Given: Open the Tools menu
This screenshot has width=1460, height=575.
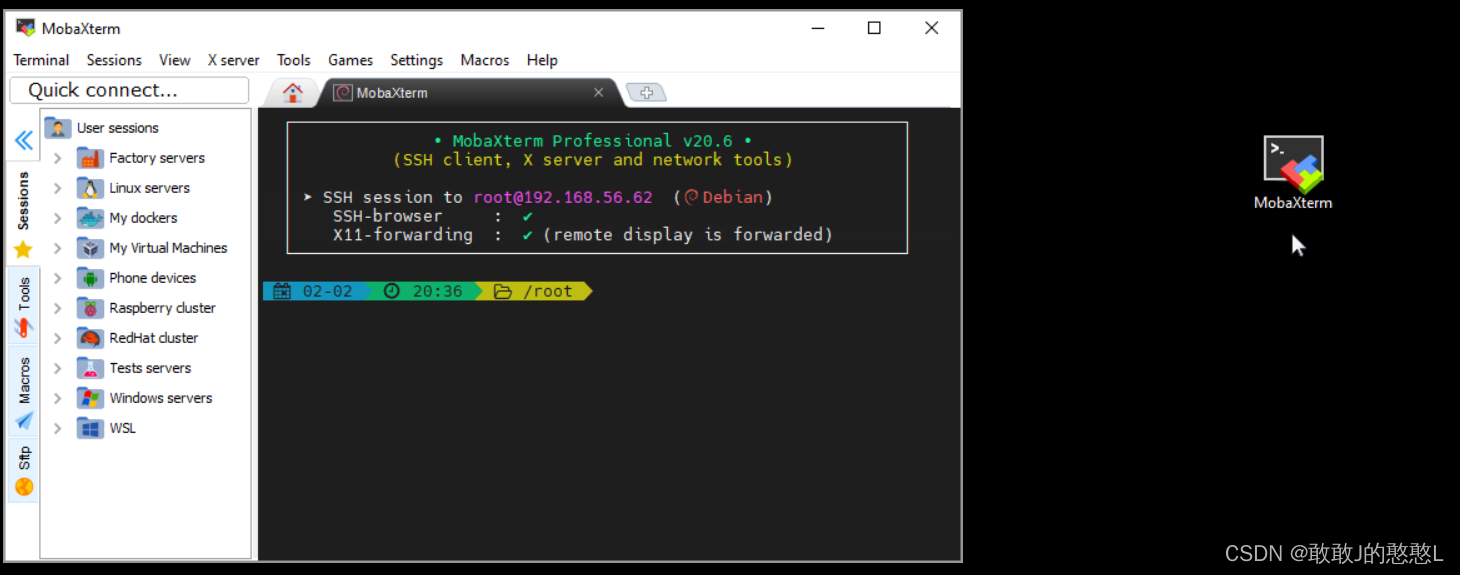Looking at the screenshot, I should pos(293,60).
